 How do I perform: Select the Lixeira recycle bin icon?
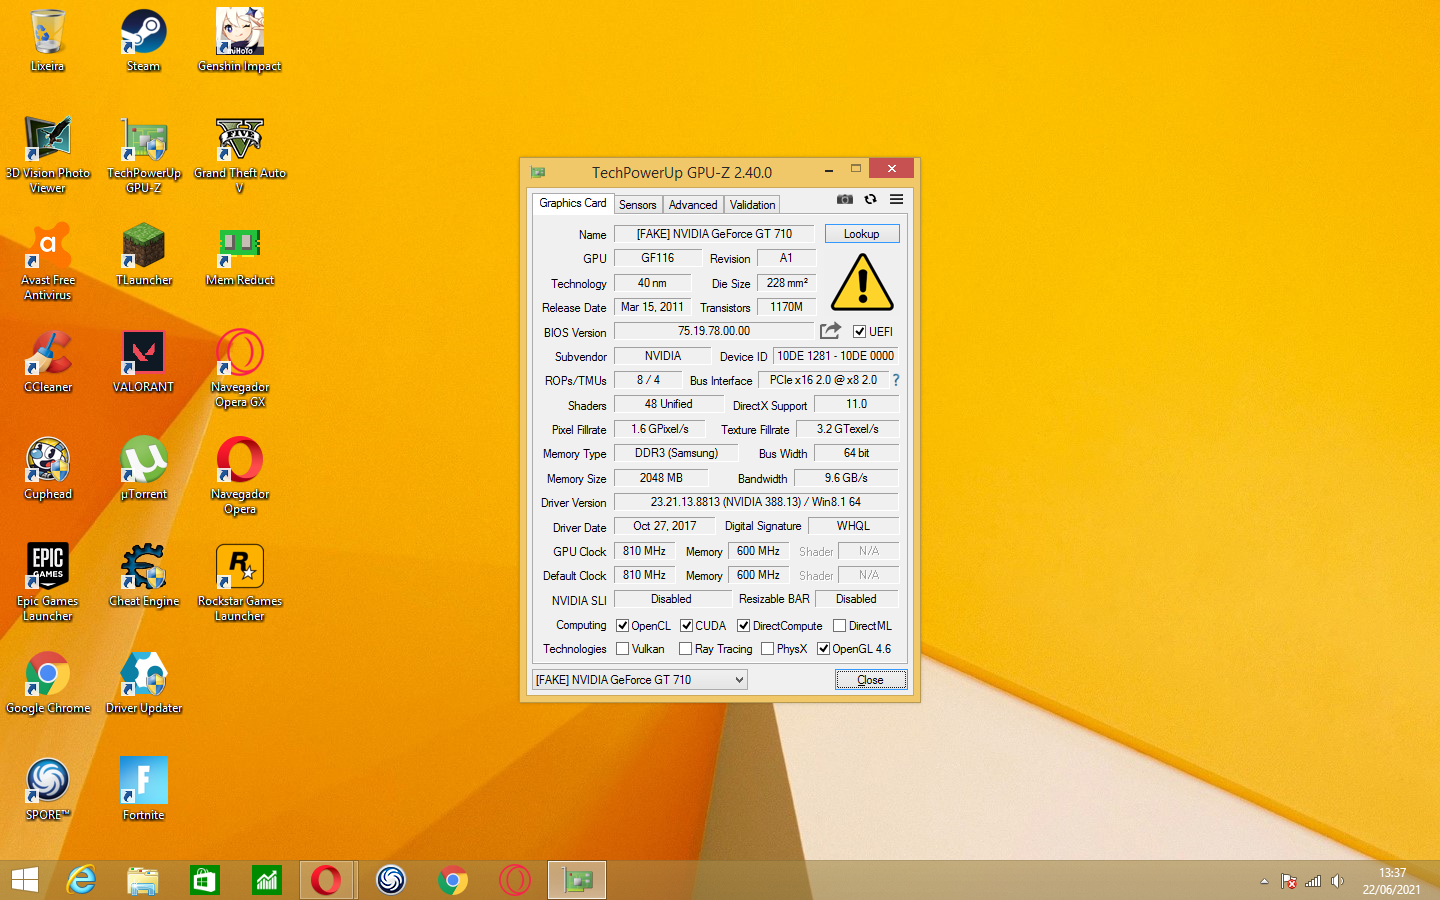tap(48, 41)
